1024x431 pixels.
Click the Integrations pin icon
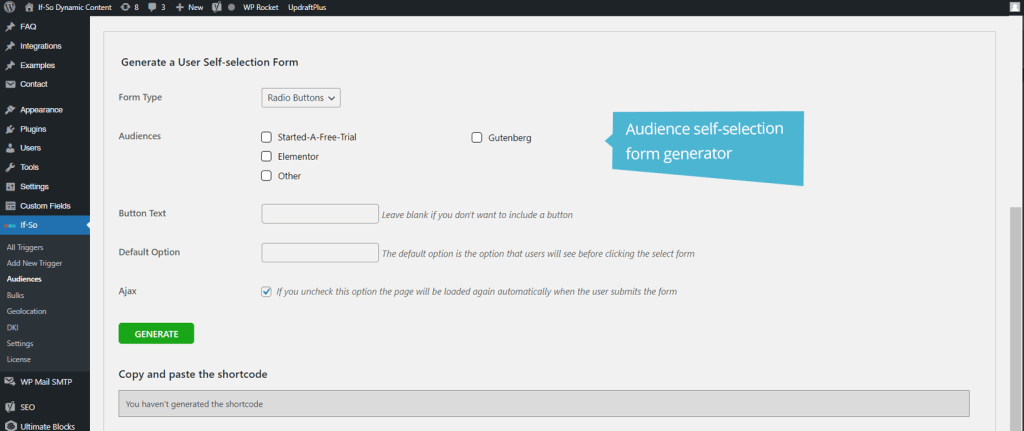[10, 46]
